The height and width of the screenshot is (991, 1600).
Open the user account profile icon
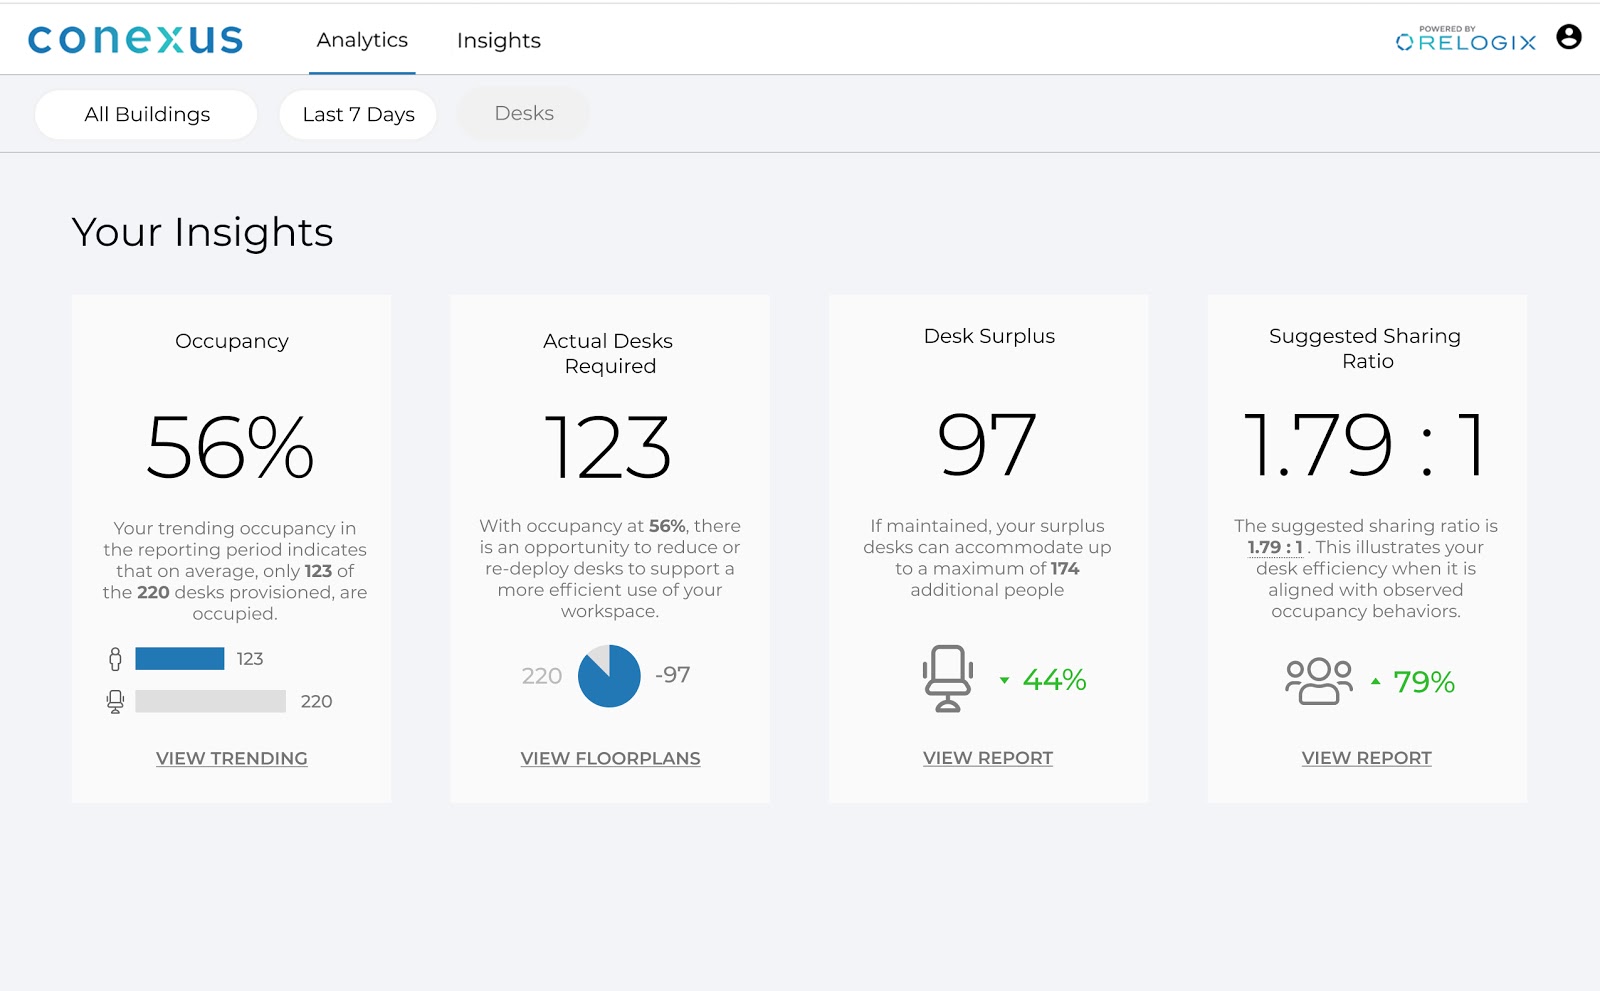coord(1568,37)
